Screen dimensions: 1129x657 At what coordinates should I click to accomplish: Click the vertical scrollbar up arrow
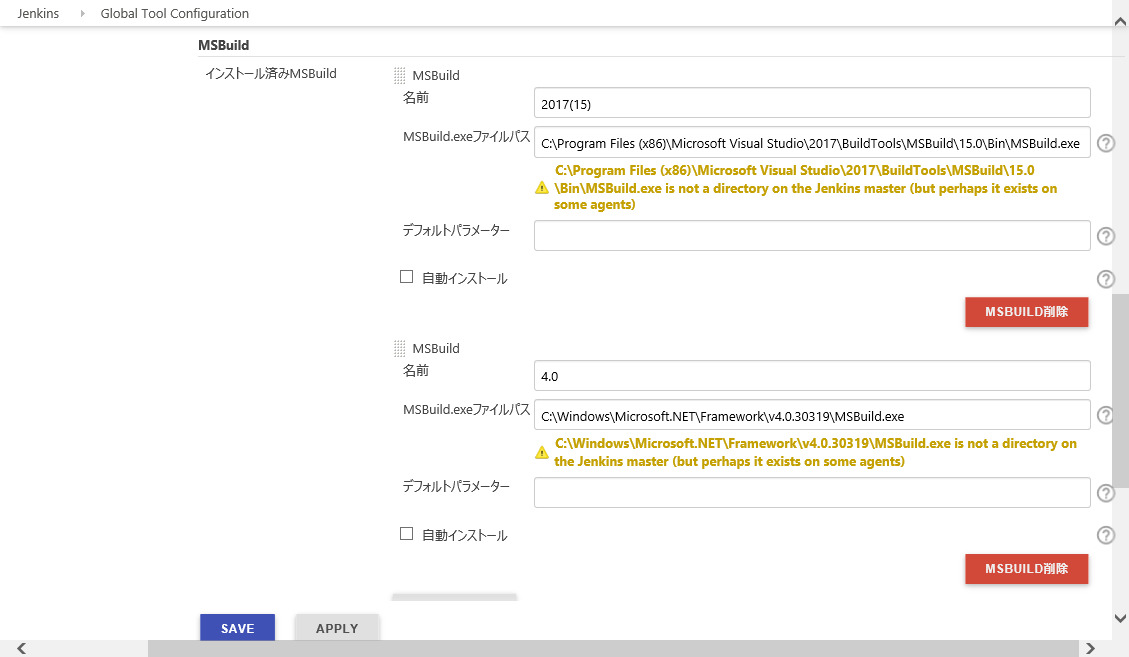(x=1120, y=21)
